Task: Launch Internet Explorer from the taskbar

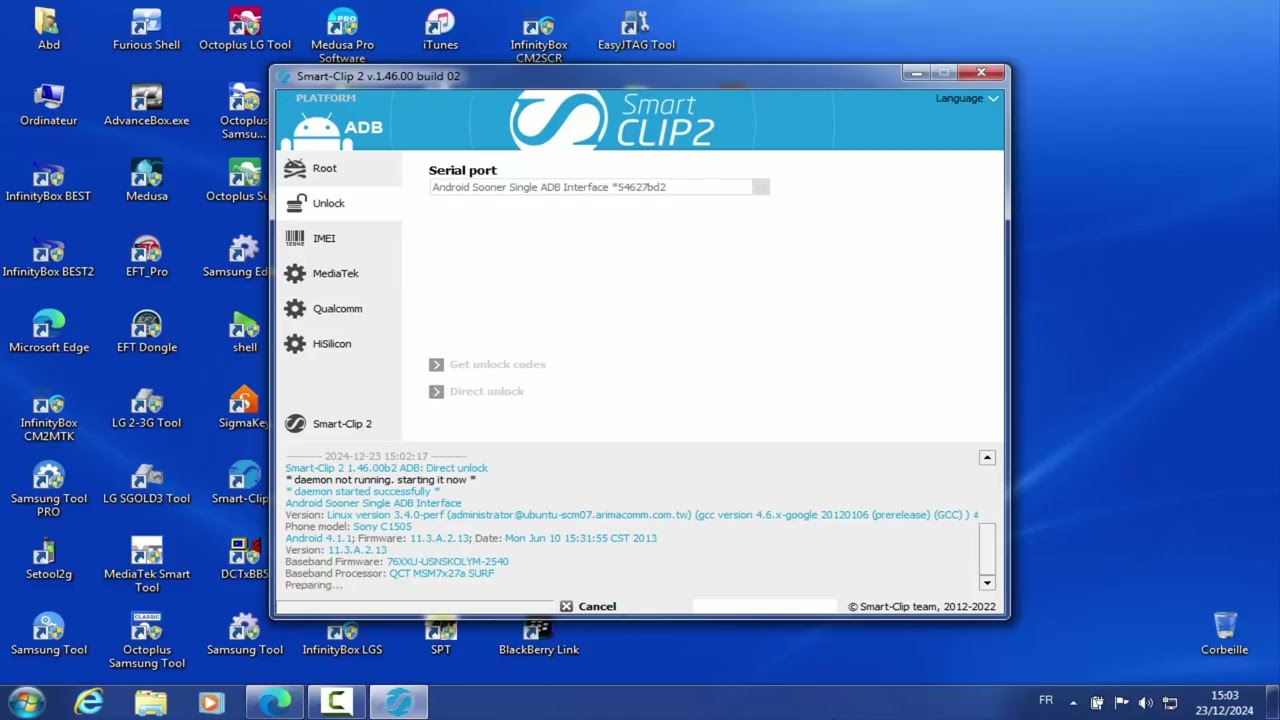Action: coord(89,702)
